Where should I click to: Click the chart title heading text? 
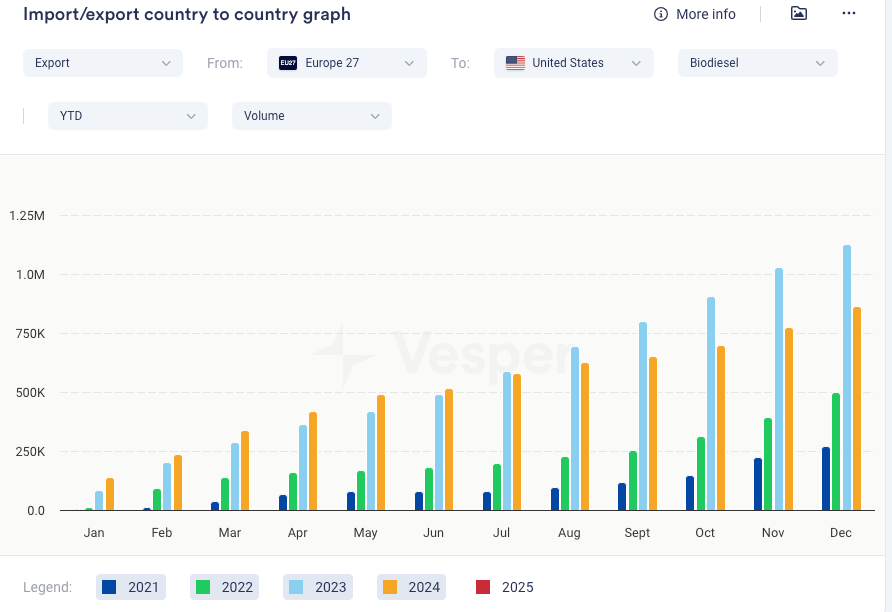[x=187, y=15]
